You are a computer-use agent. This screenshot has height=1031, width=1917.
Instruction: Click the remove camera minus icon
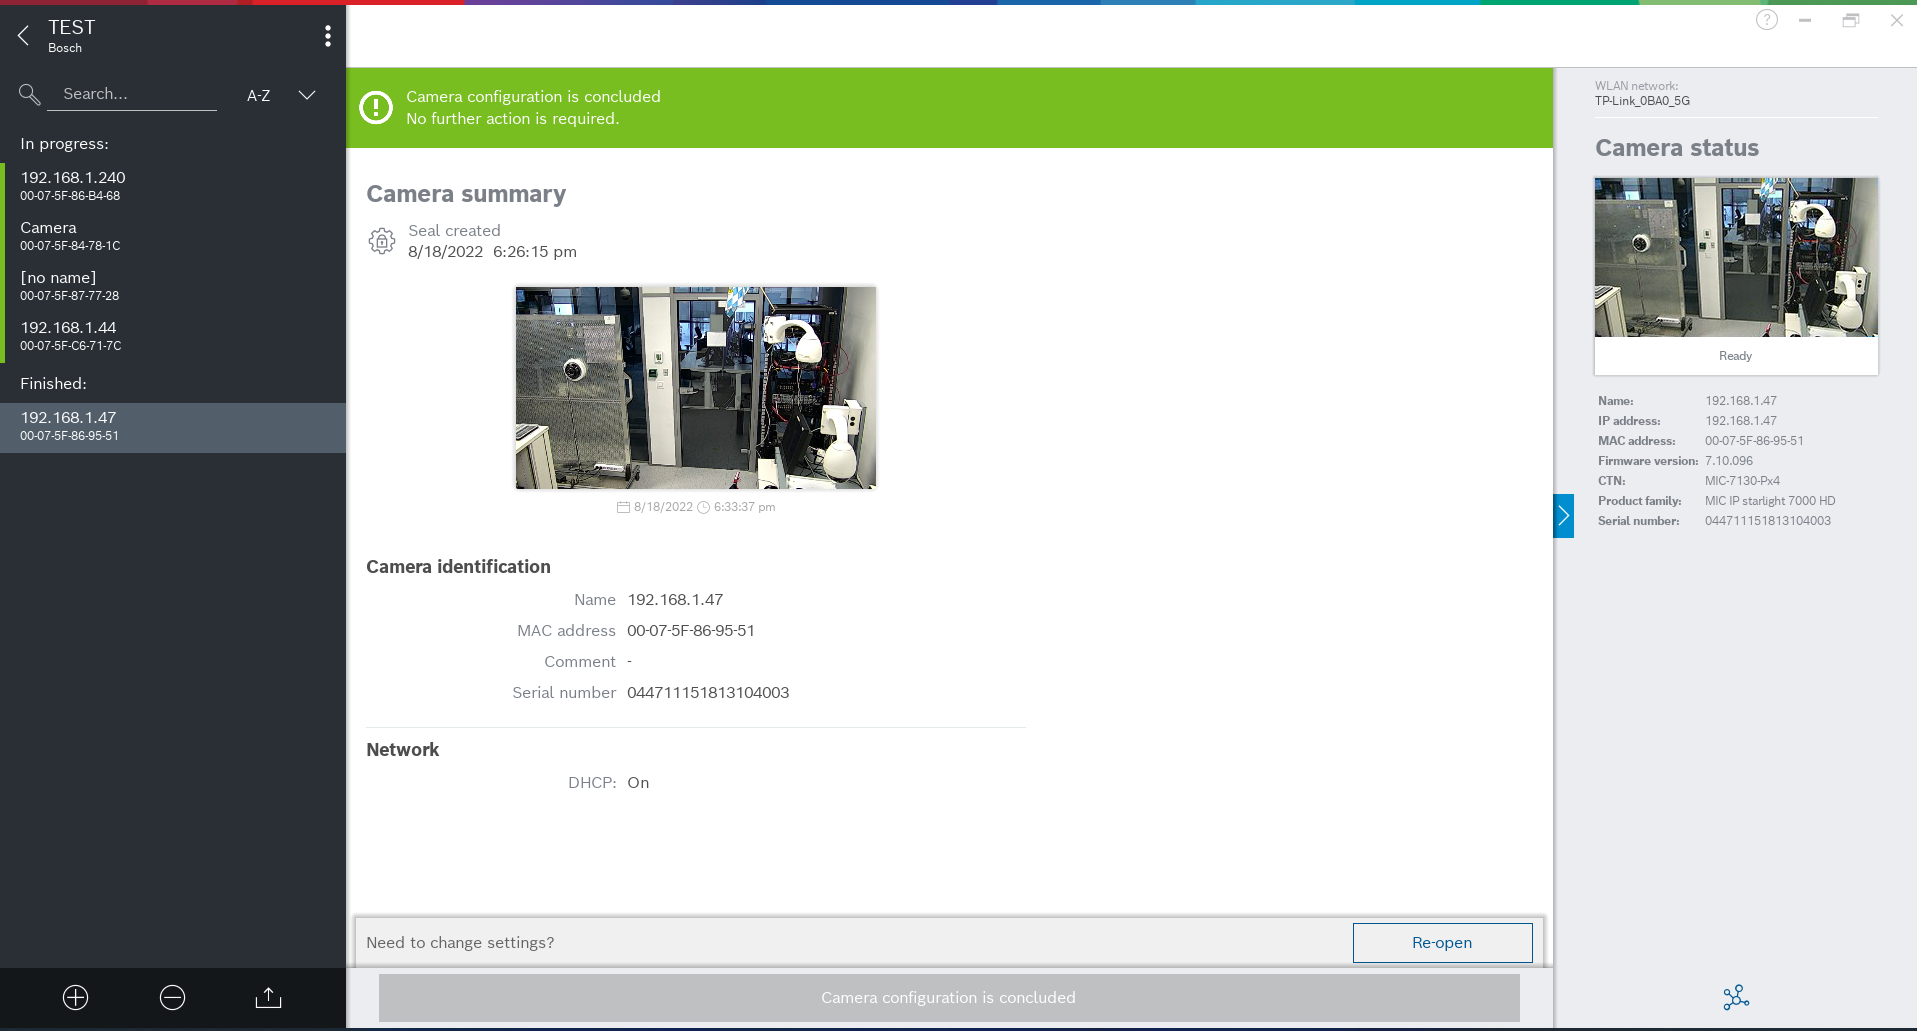point(172,997)
